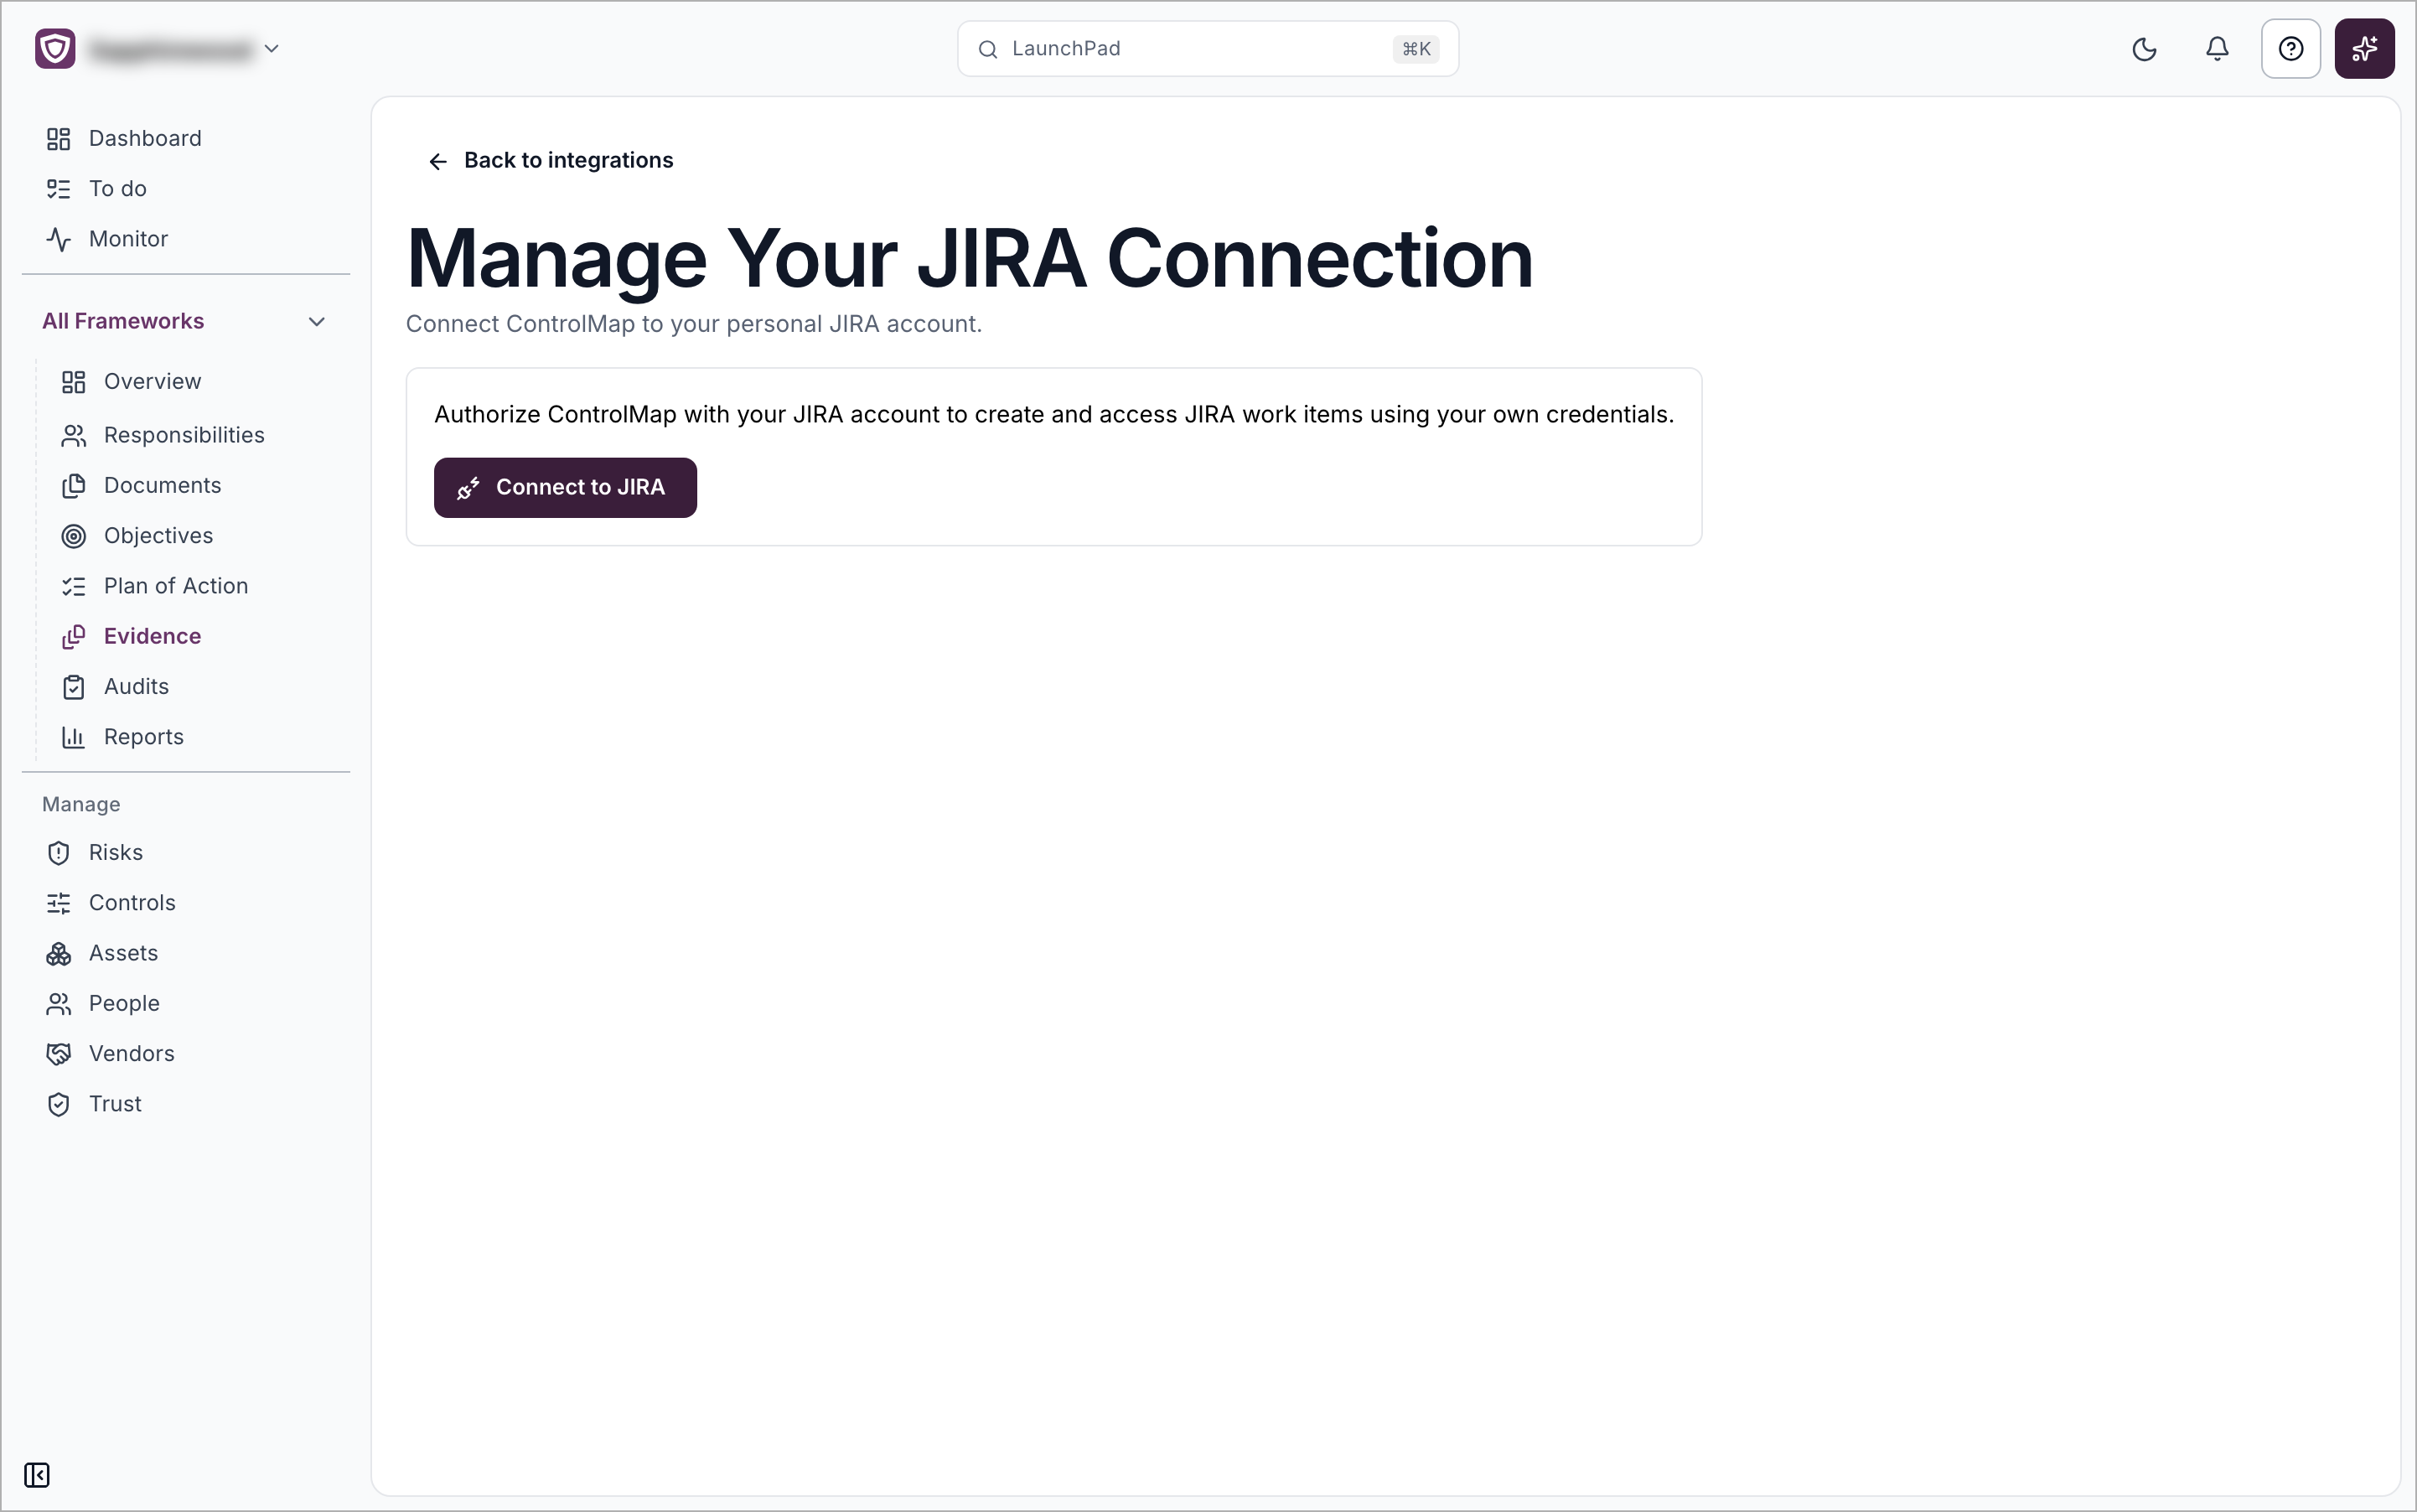This screenshot has width=2417, height=1512.
Task: Open Responsibilities section
Action: point(184,435)
